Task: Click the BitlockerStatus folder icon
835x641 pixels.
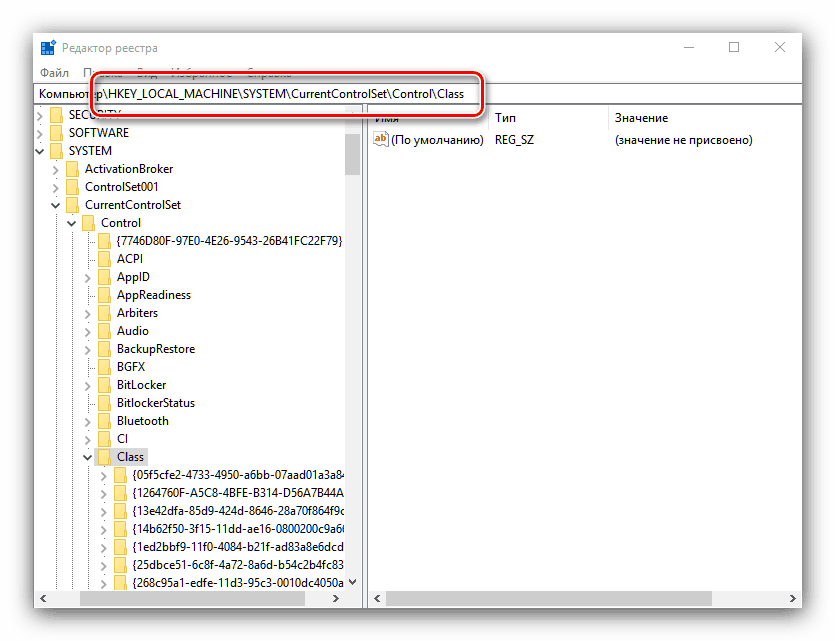Action: 104,403
